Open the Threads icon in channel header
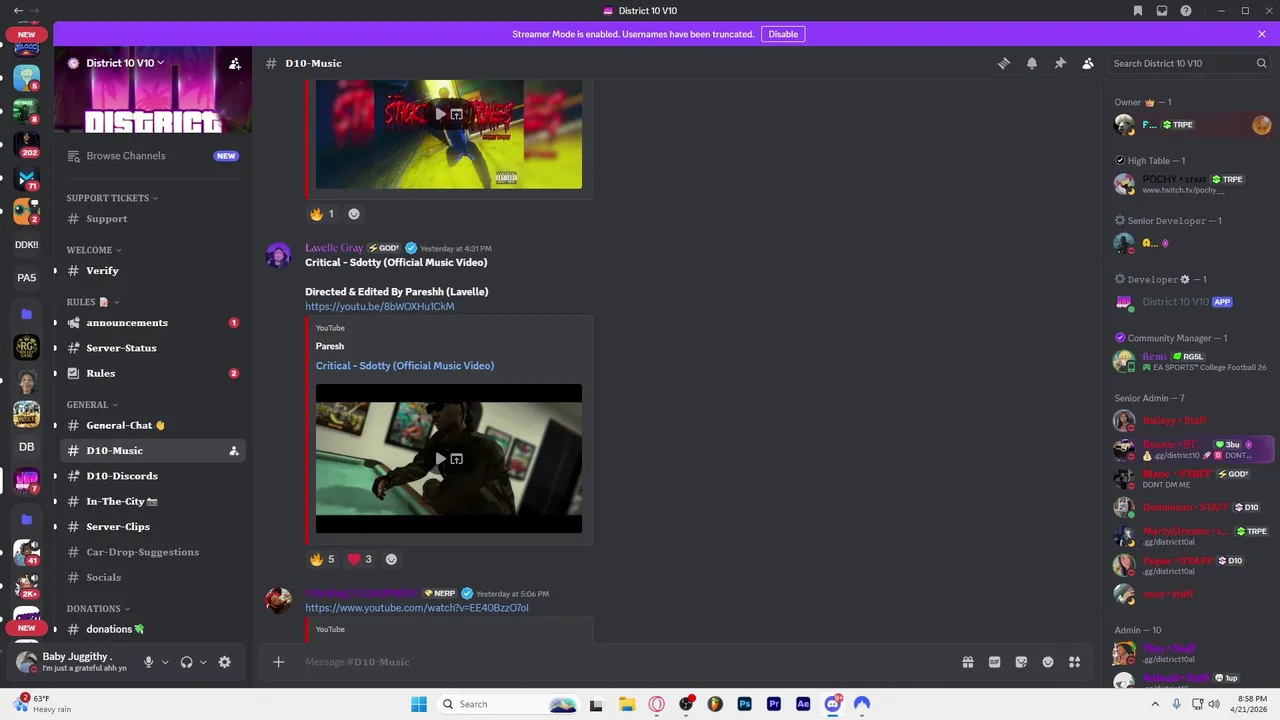The height and width of the screenshot is (720, 1280). pos(1004,63)
